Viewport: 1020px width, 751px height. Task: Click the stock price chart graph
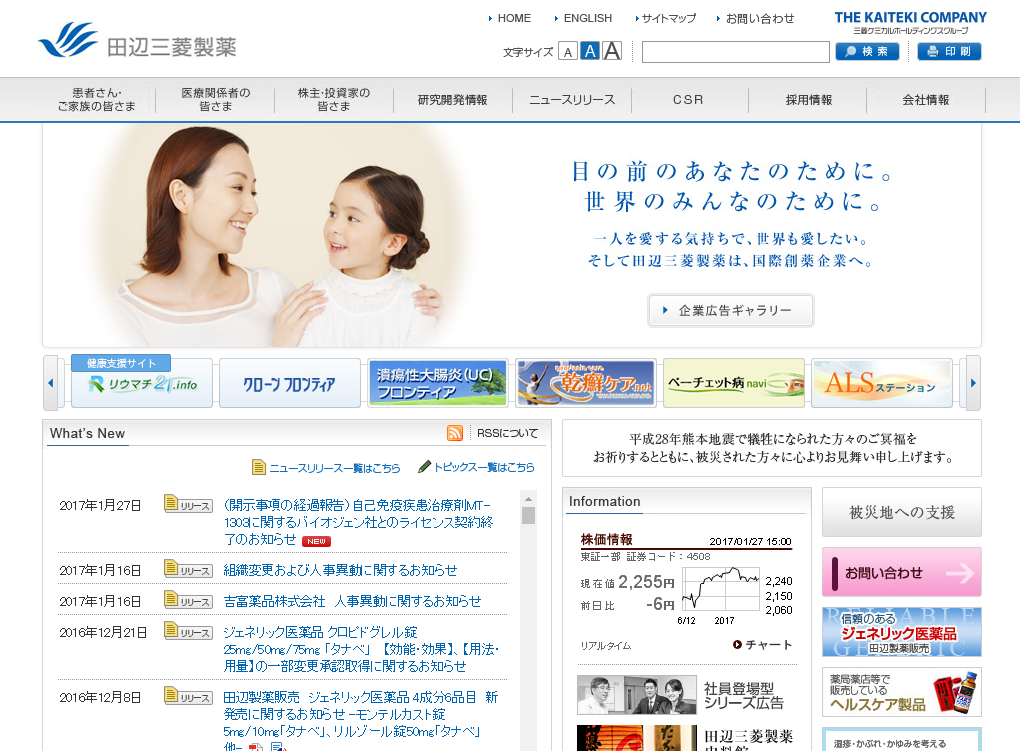click(721, 589)
